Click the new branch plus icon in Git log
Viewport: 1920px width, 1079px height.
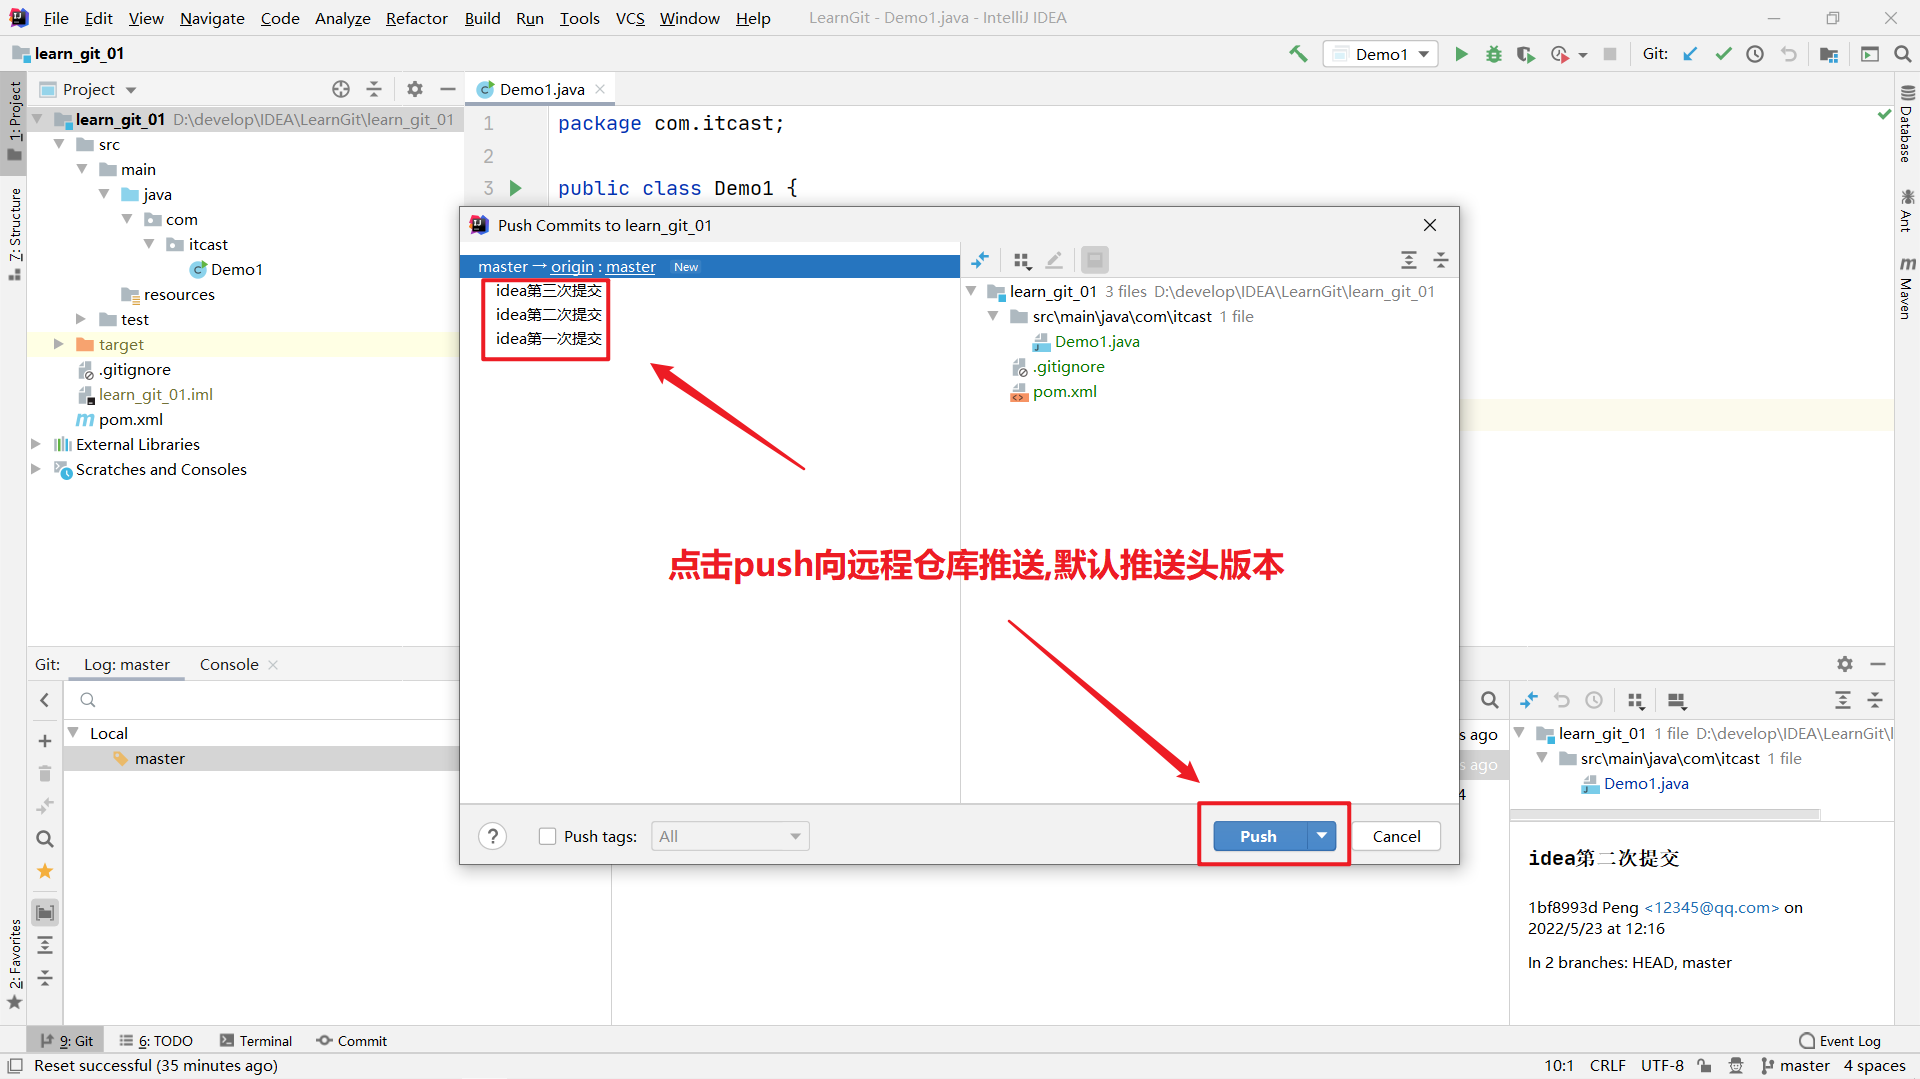point(45,741)
